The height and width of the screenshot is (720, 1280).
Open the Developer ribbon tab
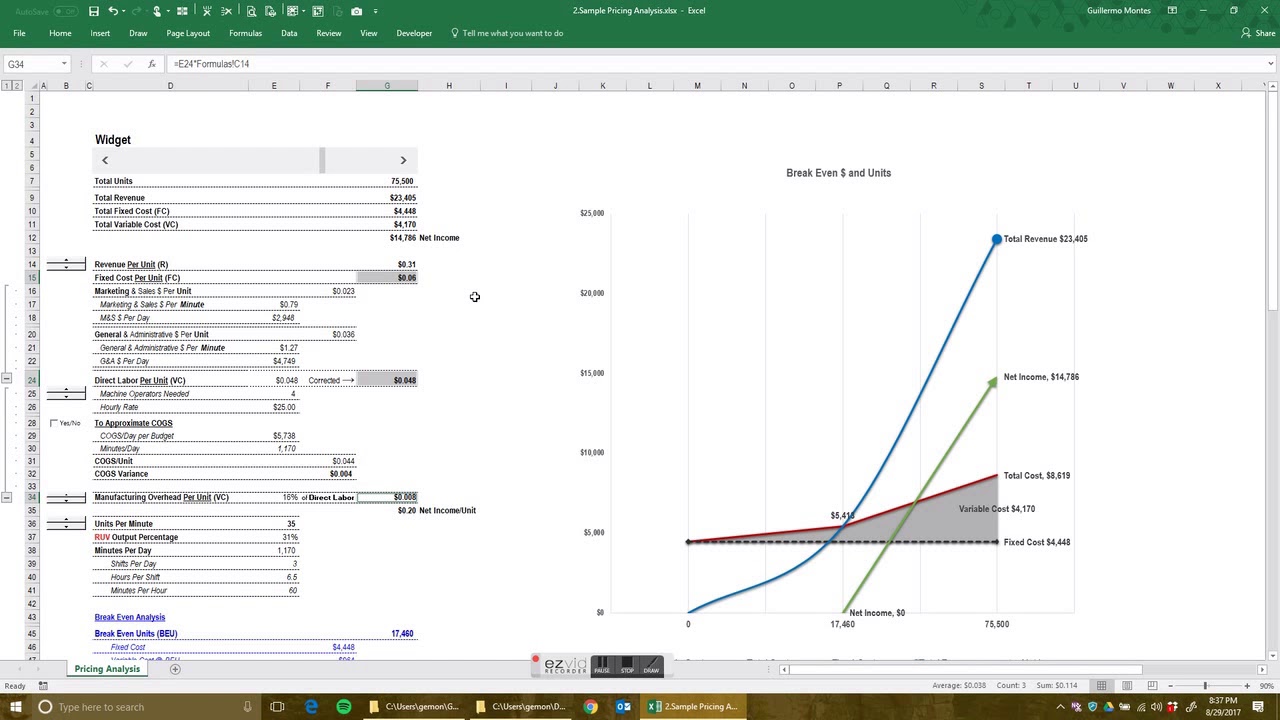click(x=414, y=33)
